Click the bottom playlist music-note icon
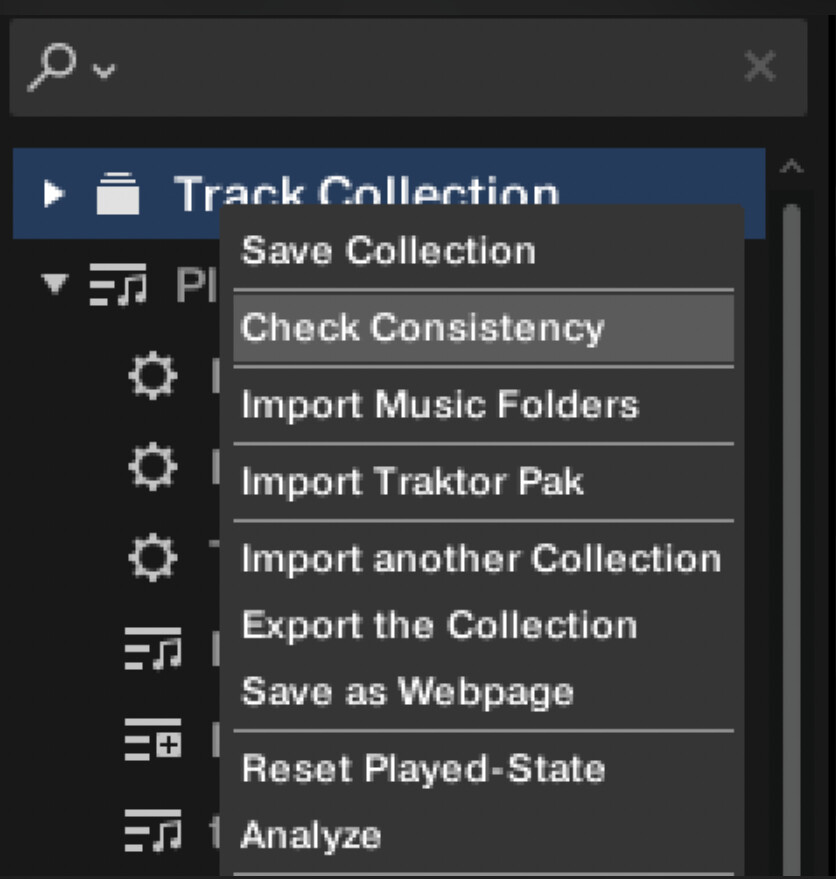This screenshot has height=879, width=836. point(152,830)
